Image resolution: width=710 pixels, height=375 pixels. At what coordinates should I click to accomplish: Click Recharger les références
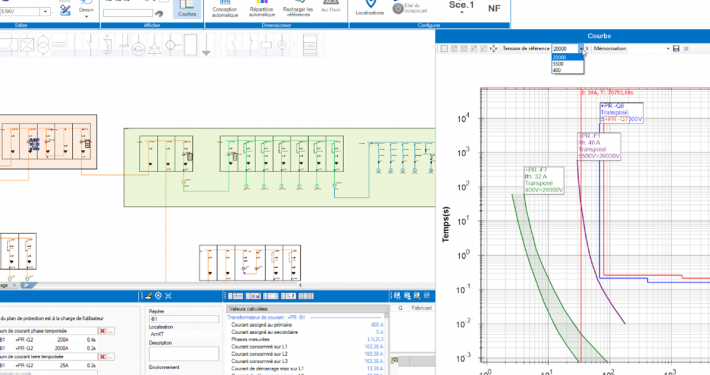297,9
